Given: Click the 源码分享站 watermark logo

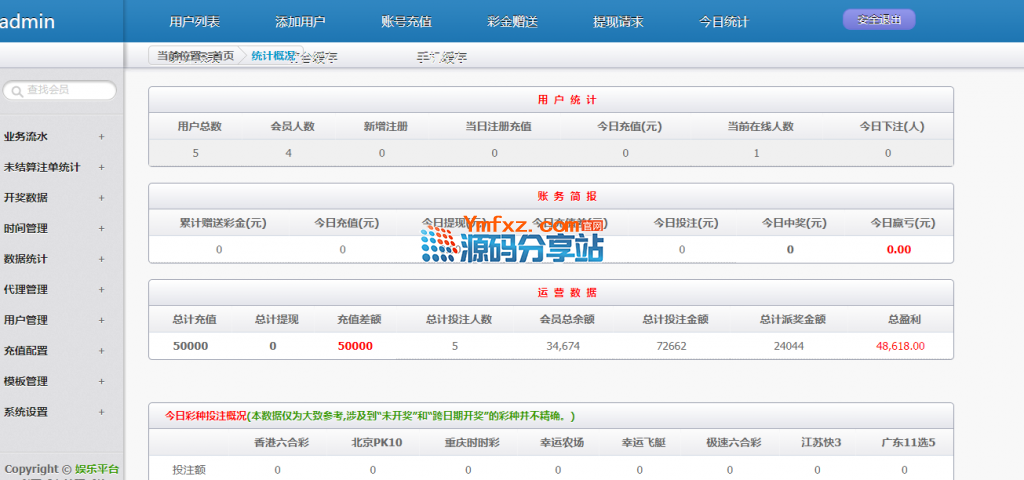Looking at the screenshot, I should [512, 240].
